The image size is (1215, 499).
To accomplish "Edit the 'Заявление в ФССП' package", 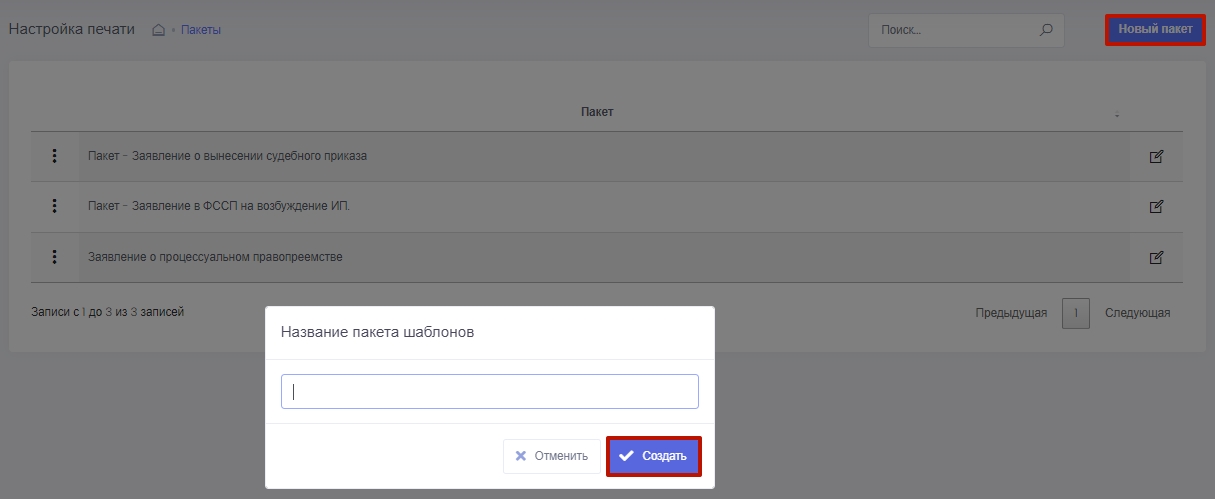I will 1156,206.
